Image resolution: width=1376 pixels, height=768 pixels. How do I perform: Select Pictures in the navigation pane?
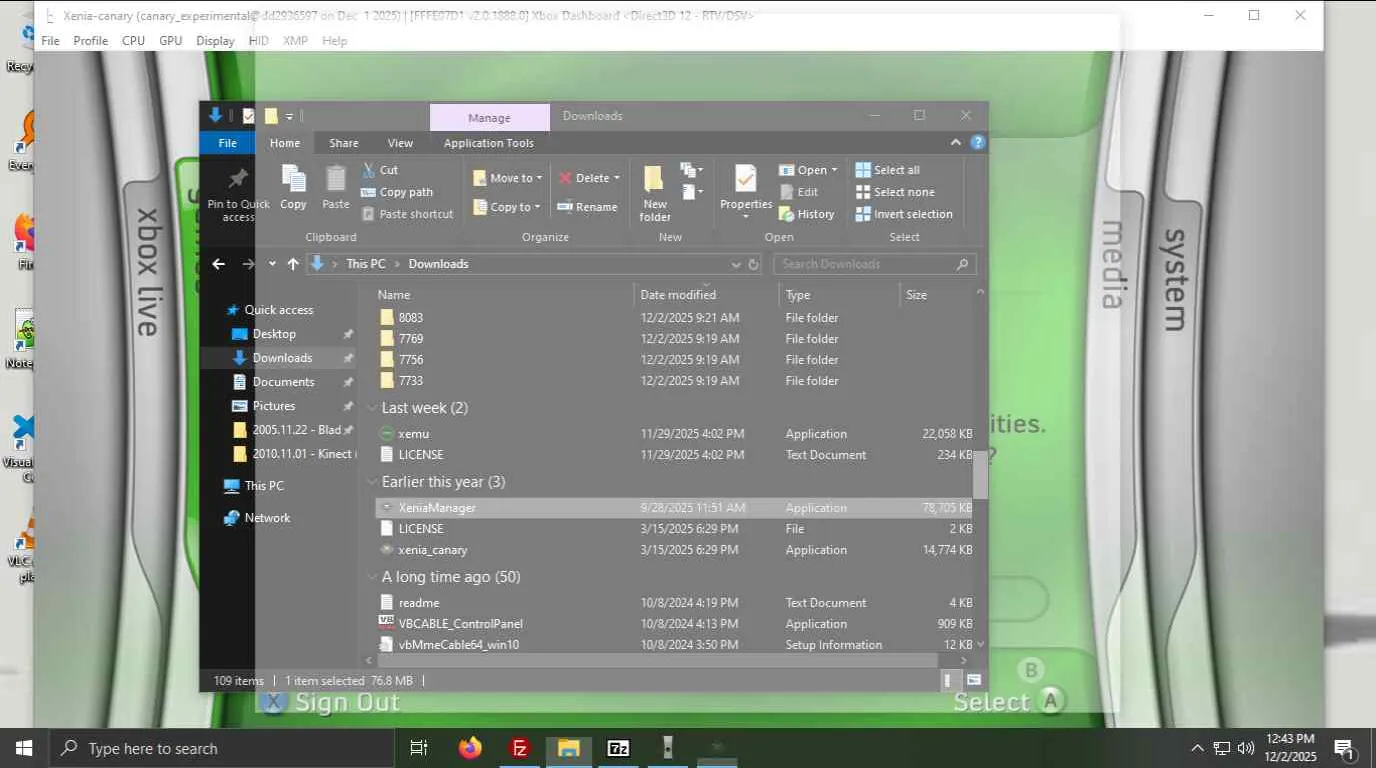274,406
